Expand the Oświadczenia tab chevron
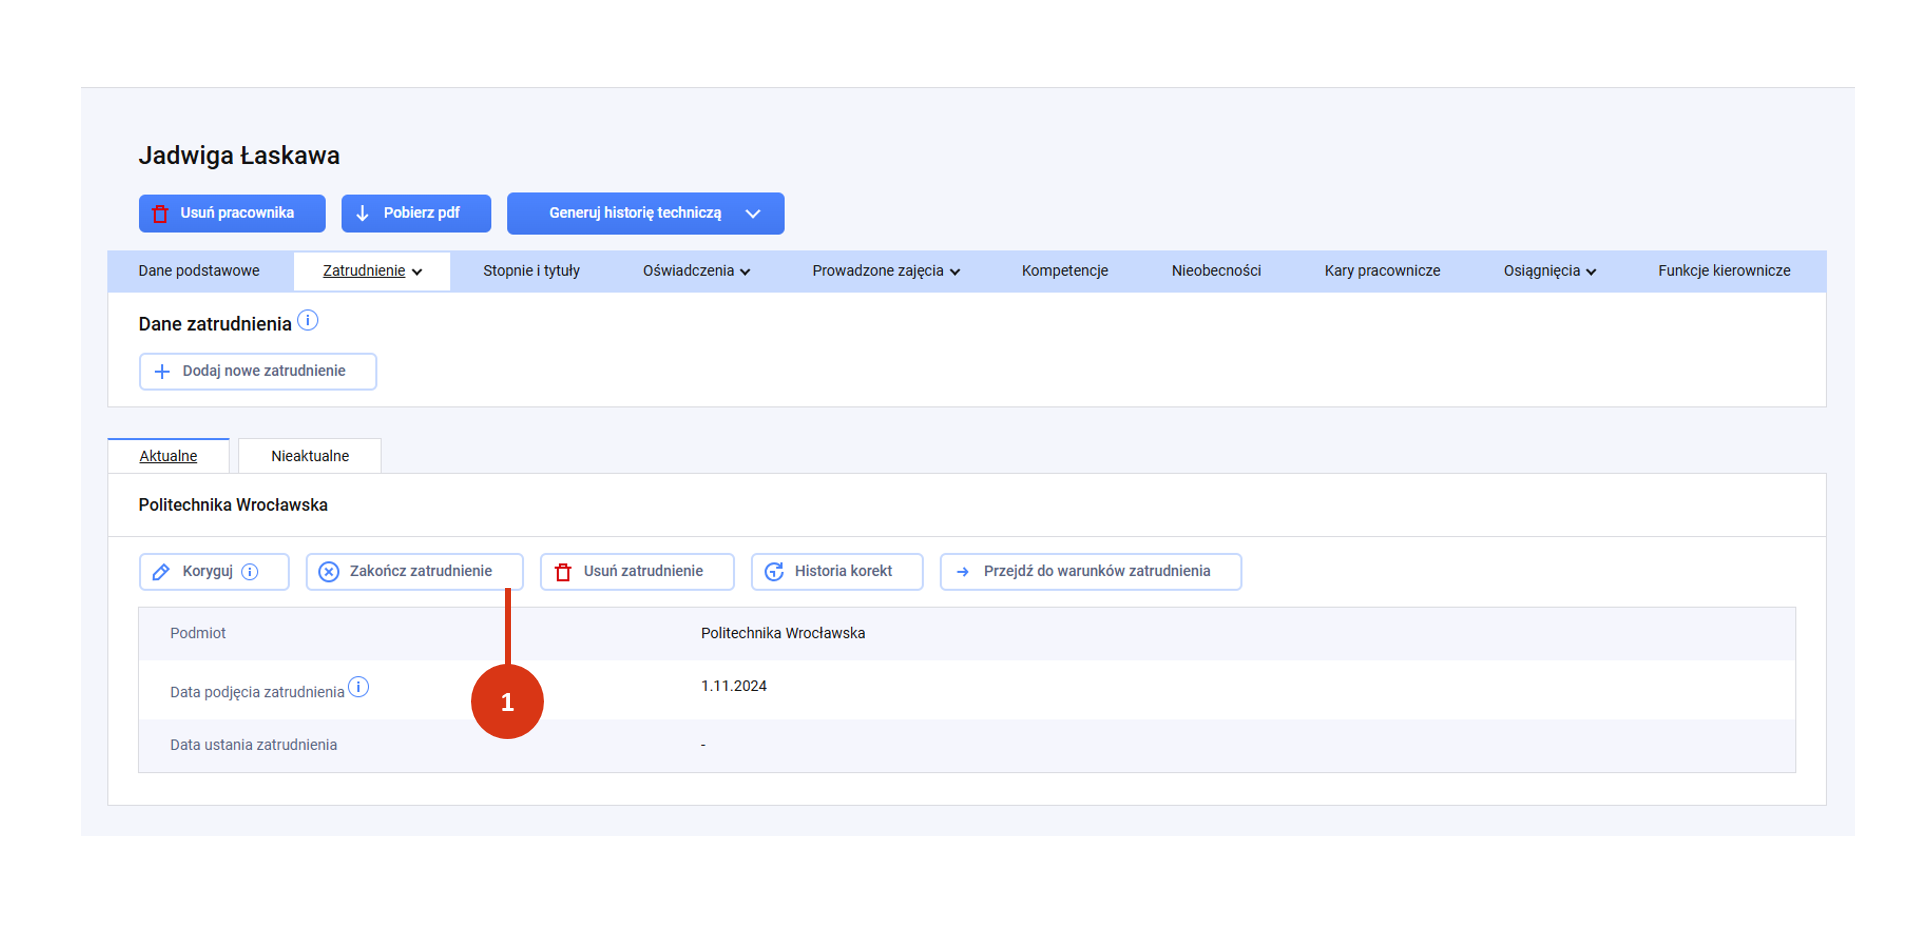The width and height of the screenshot is (1917, 927). [x=745, y=272]
